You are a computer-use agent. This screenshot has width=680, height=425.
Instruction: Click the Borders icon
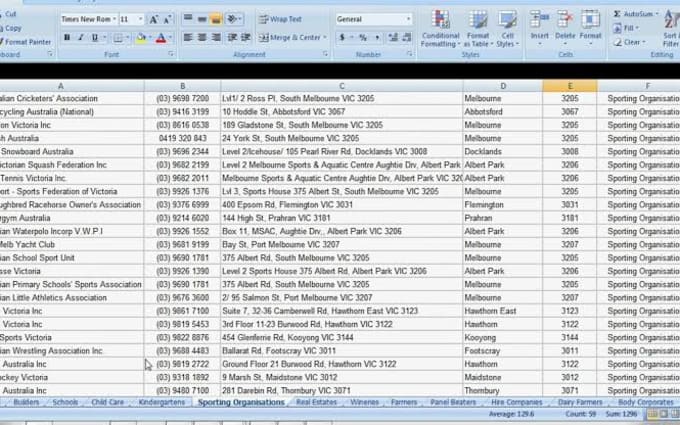tap(118, 38)
